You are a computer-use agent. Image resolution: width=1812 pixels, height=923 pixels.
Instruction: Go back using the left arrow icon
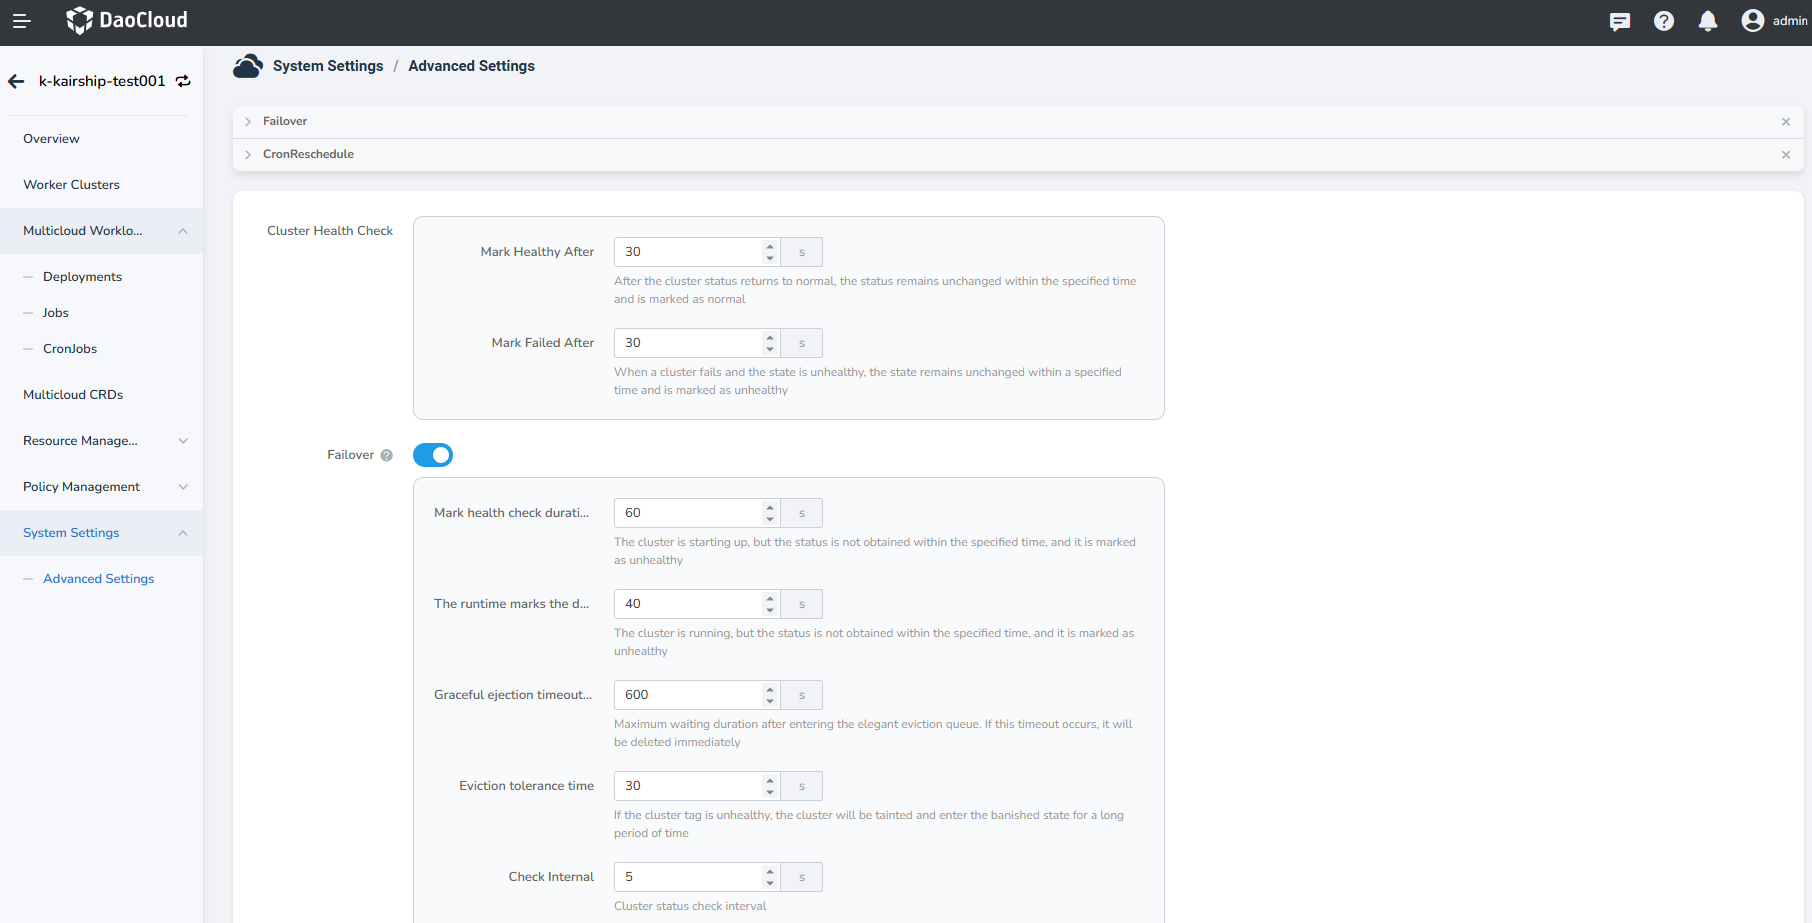(x=16, y=81)
